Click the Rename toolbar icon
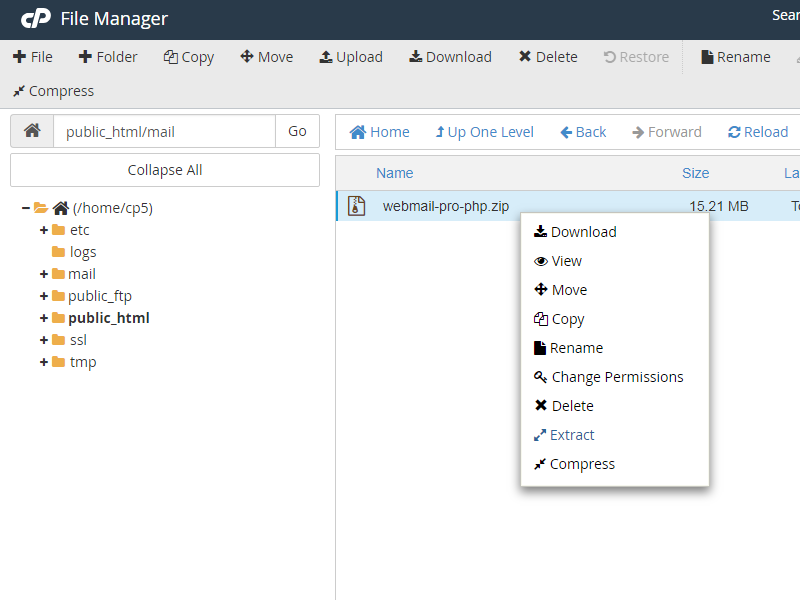The height and width of the screenshot is (600, 800). point(735,57)
